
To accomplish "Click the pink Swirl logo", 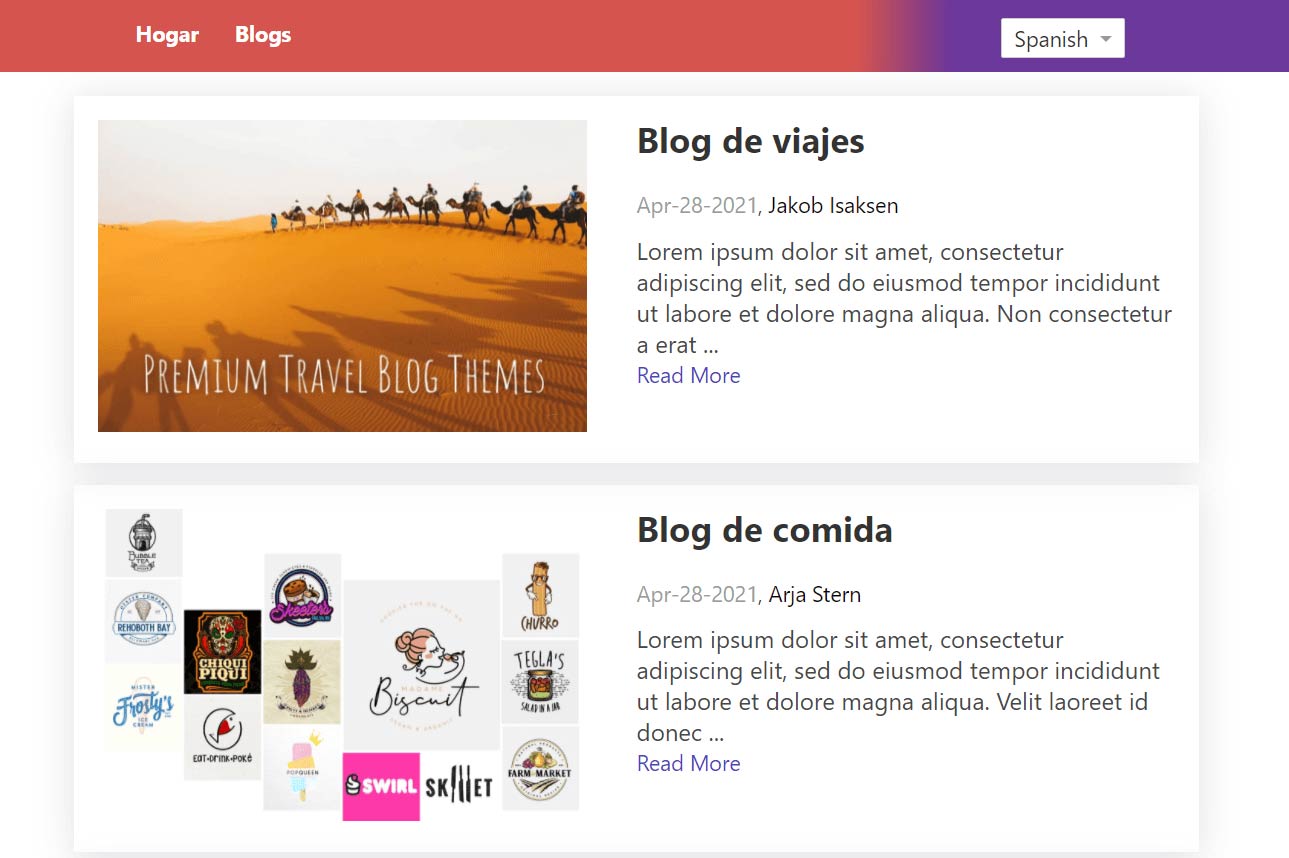I will [x=381, y=786].
